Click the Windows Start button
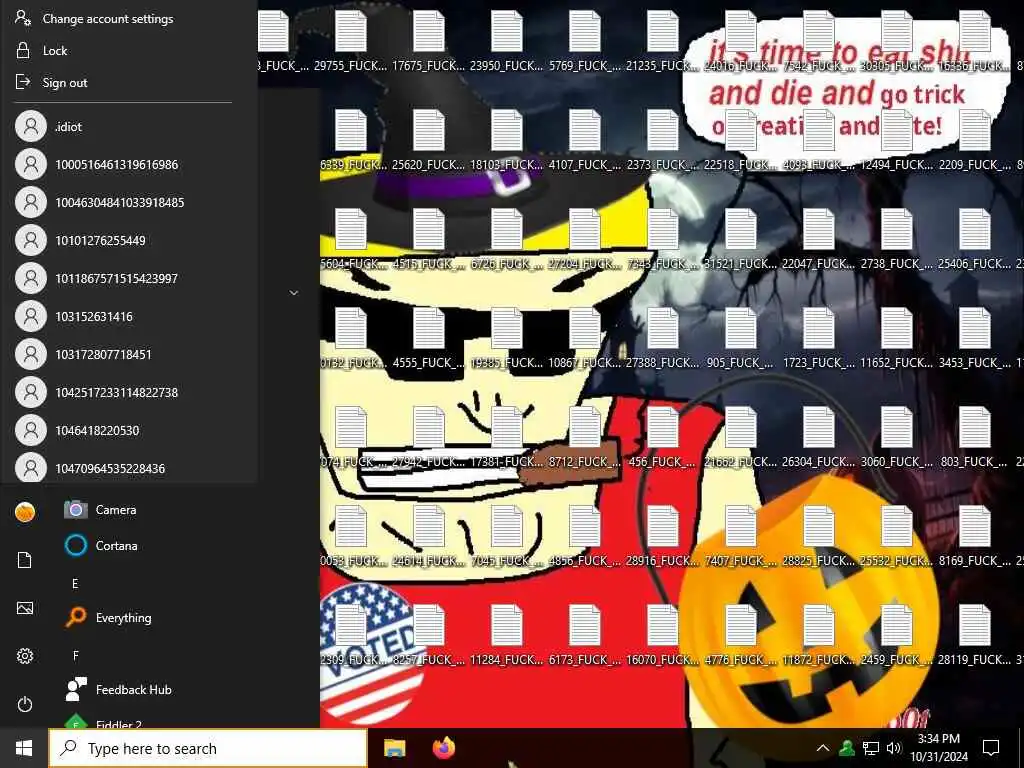 (24, 748)
